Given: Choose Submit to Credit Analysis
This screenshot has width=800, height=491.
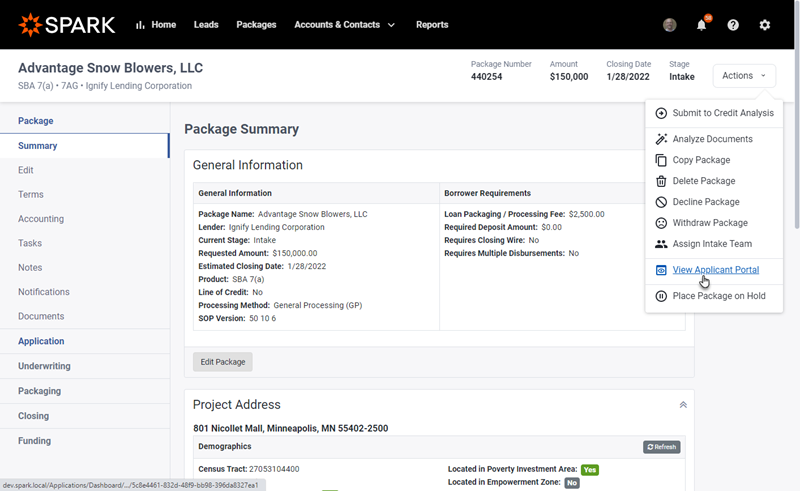Looking at the screenshot, I should tap(714, 113).
